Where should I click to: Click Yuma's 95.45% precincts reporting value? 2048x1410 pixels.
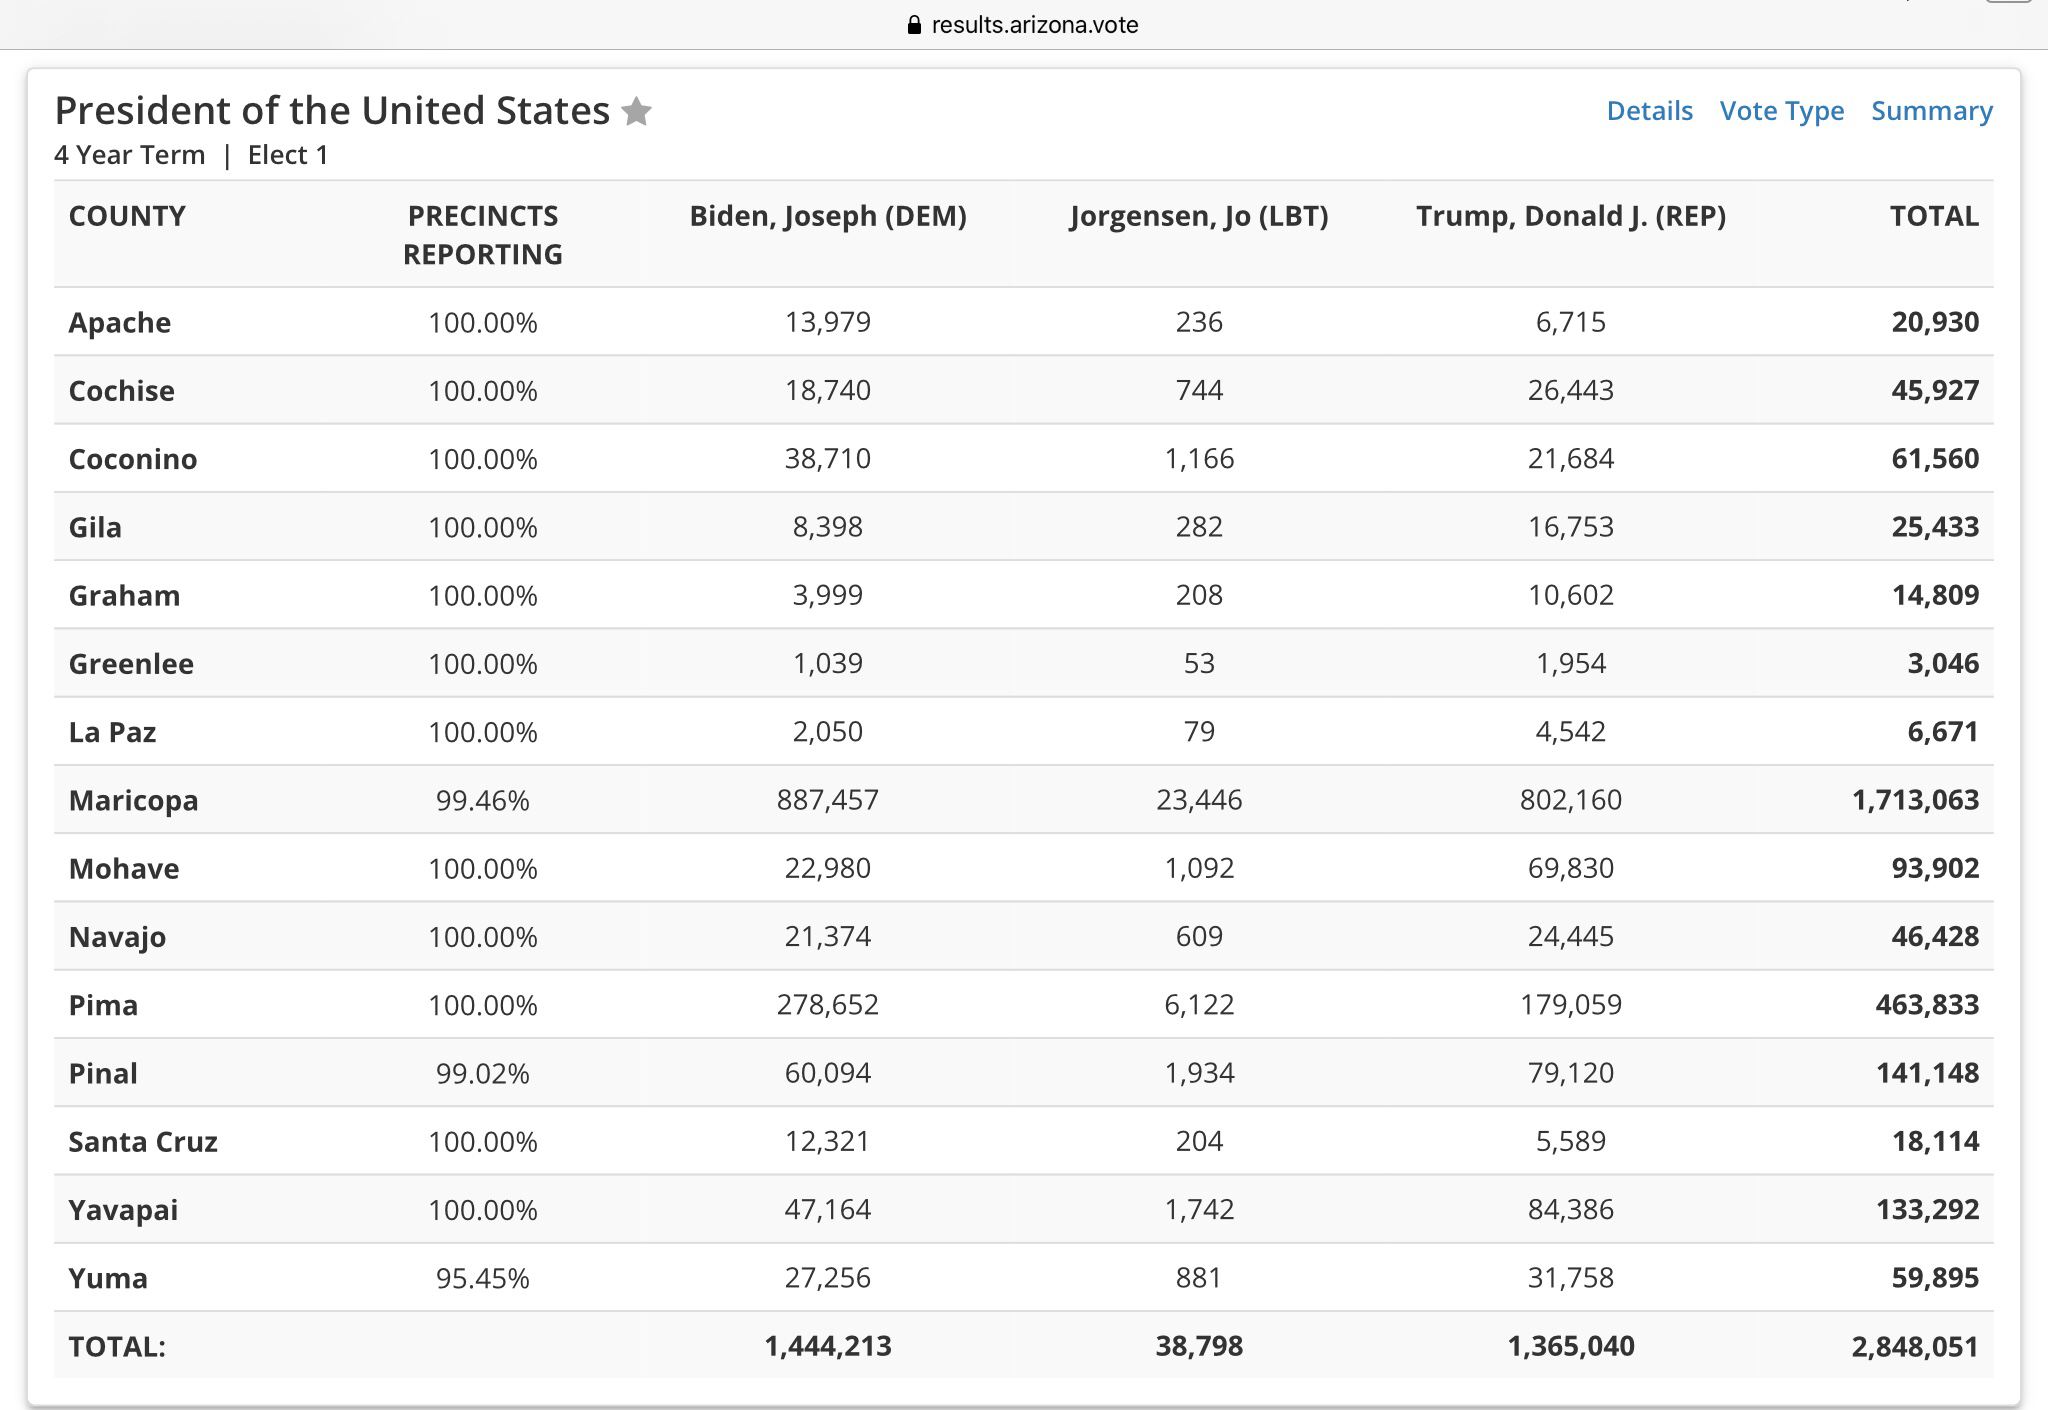click(482, 1278)
